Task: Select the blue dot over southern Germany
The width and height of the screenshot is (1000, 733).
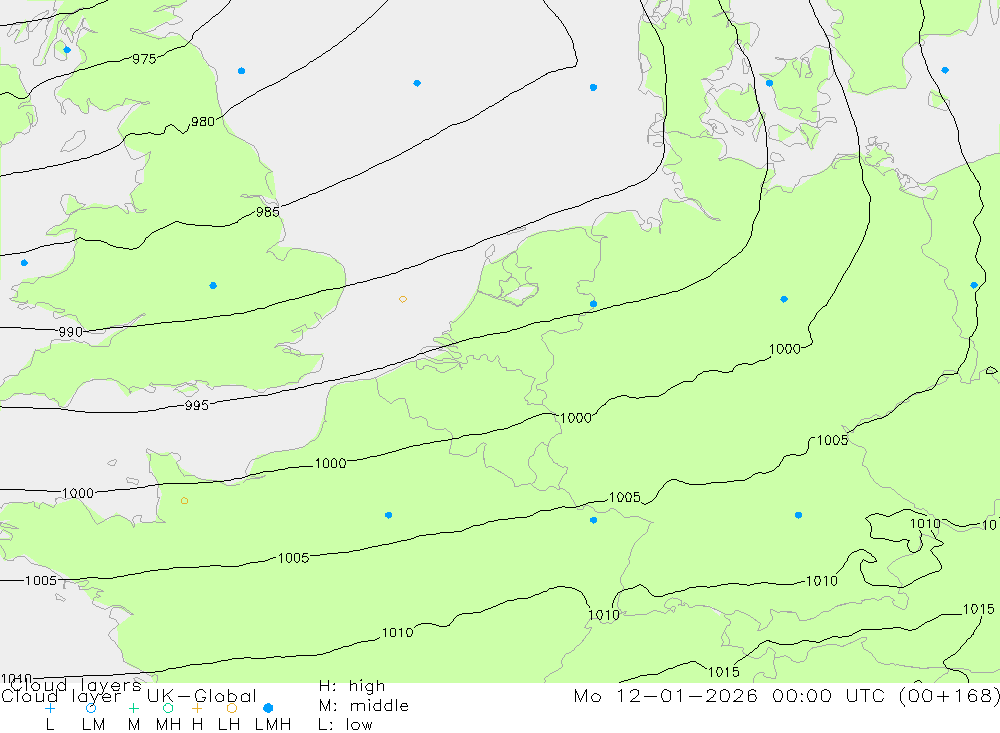Action: [x=798, y=515]
